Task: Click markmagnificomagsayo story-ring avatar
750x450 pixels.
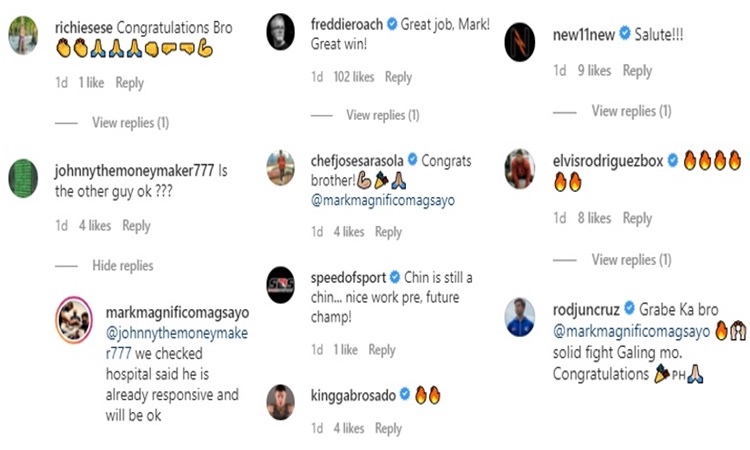Action: point(74,320)
